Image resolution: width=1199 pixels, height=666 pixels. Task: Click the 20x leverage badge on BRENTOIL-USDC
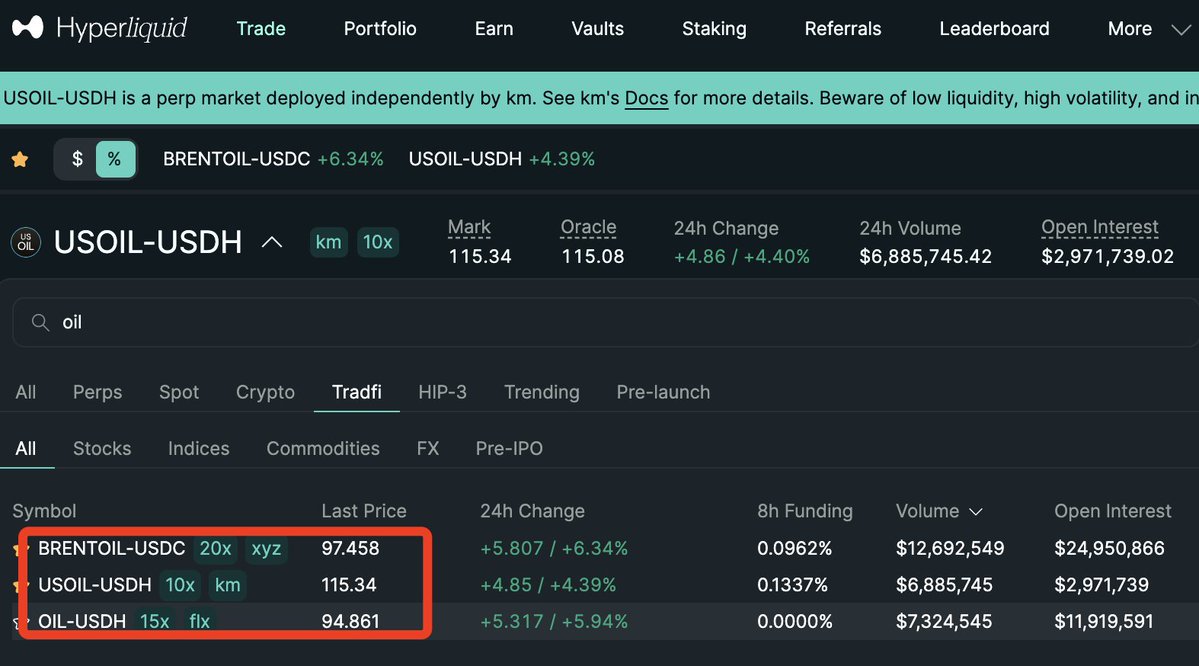(x=215, y=548)
